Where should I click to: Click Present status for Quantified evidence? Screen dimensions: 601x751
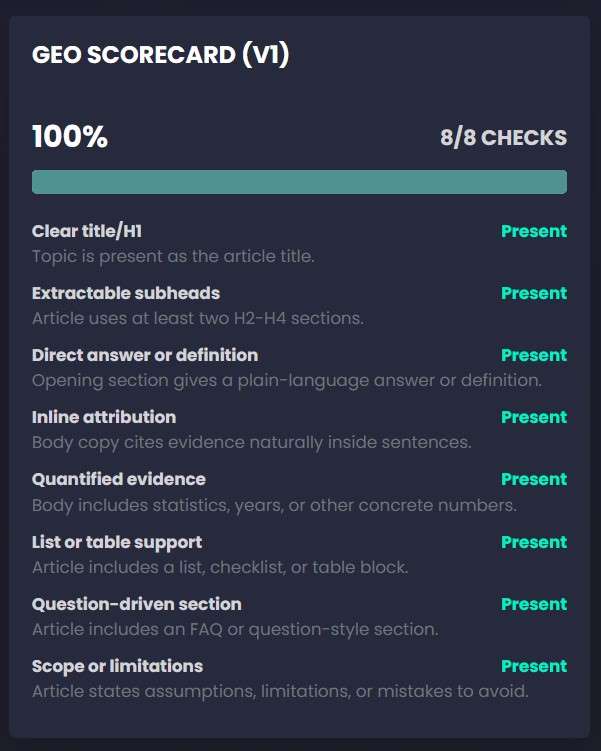click(x=534, y=479)
